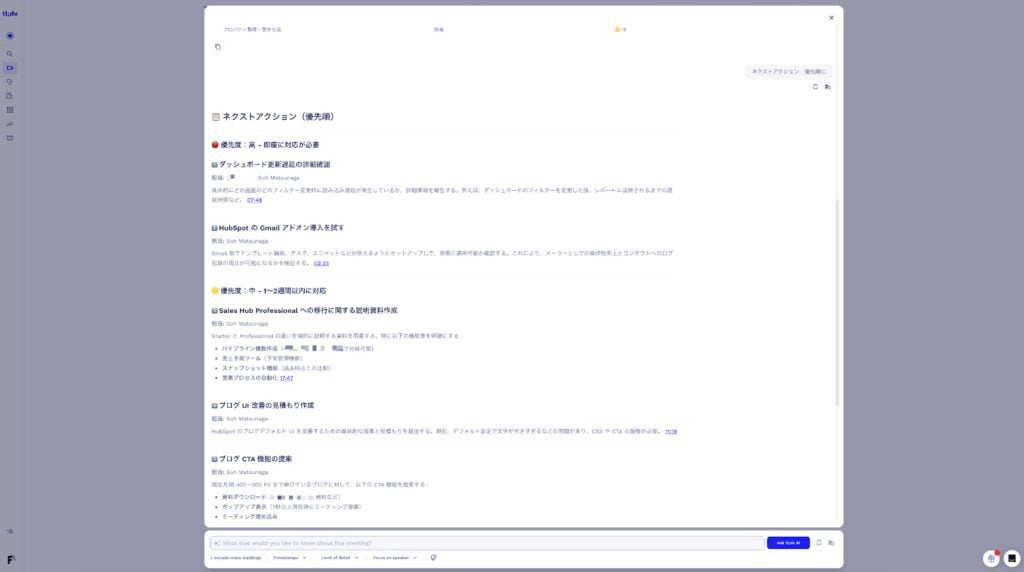Screen dimensions: 1024x572
Task: Jump to timestamp 07:48 link
Action: click(x=254, y=200)
